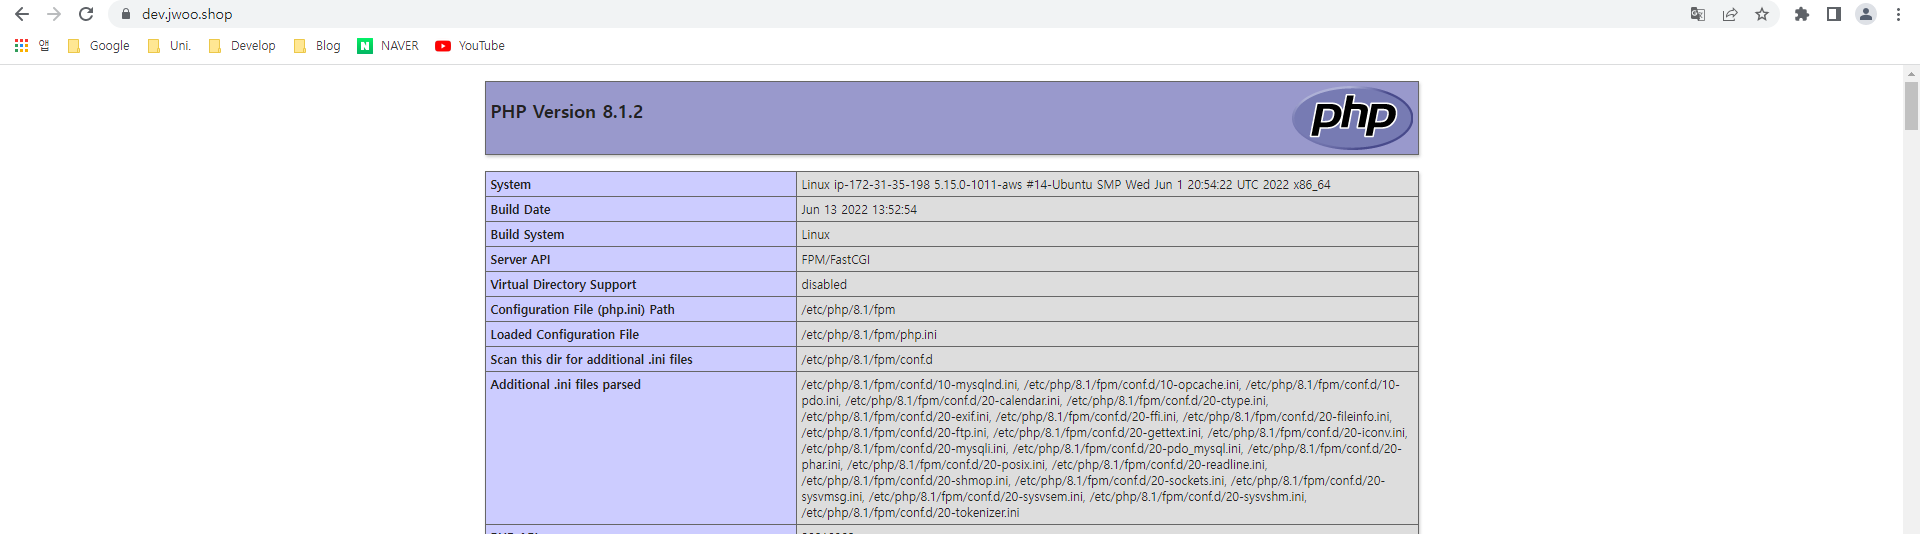
Task: Click the page vertical scrollbar thumb
Action: point(1911,105)
